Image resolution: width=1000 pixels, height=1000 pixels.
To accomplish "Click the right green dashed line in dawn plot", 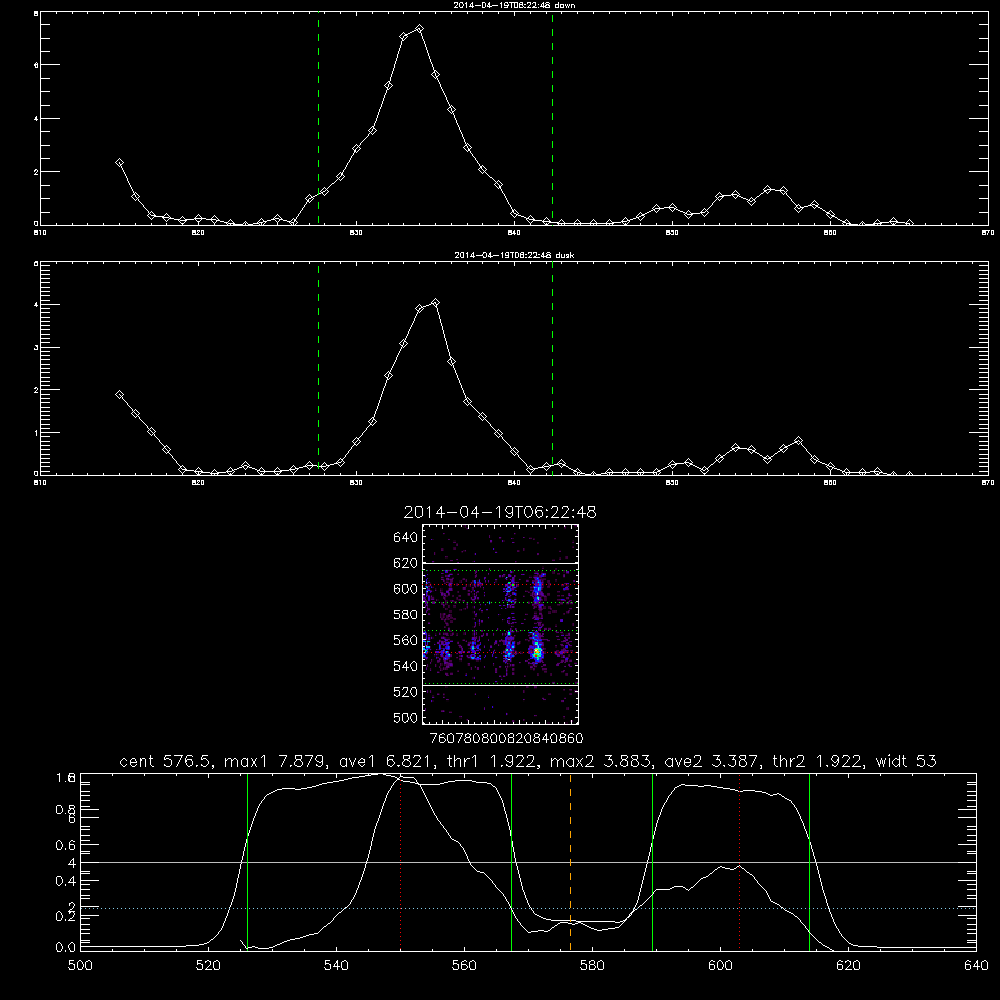I will coord(552,119).
